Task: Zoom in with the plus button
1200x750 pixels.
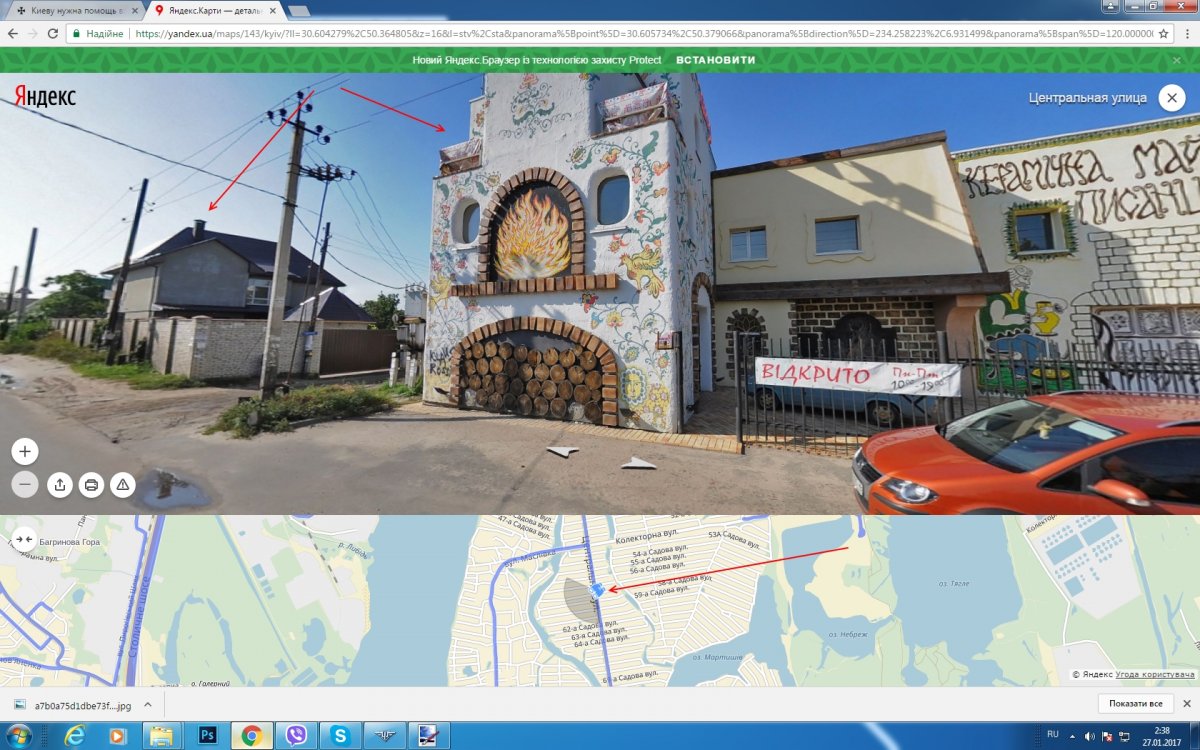Action: click(26, 451)
